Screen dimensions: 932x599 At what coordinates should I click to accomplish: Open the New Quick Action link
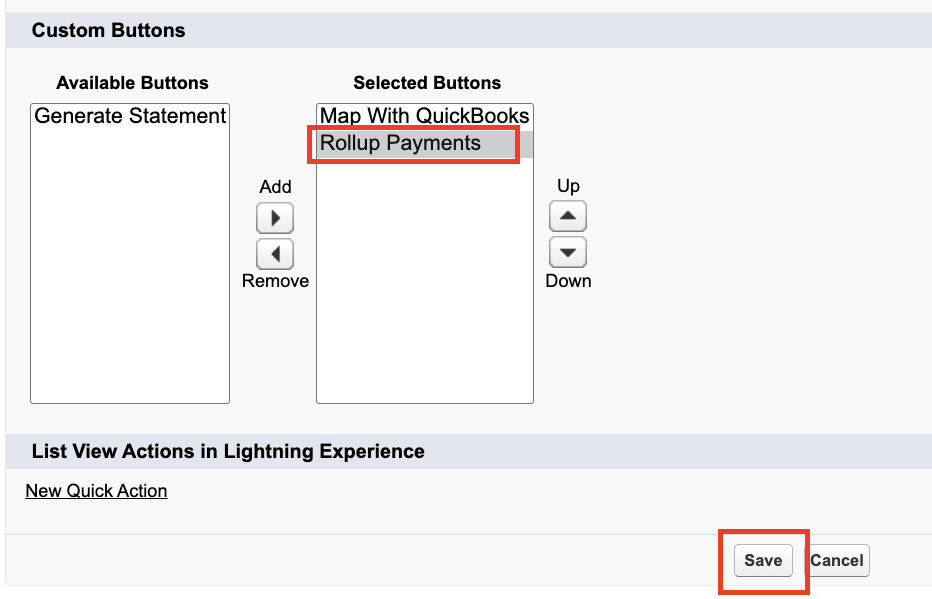pyautogui.click(x=96, y=491)
